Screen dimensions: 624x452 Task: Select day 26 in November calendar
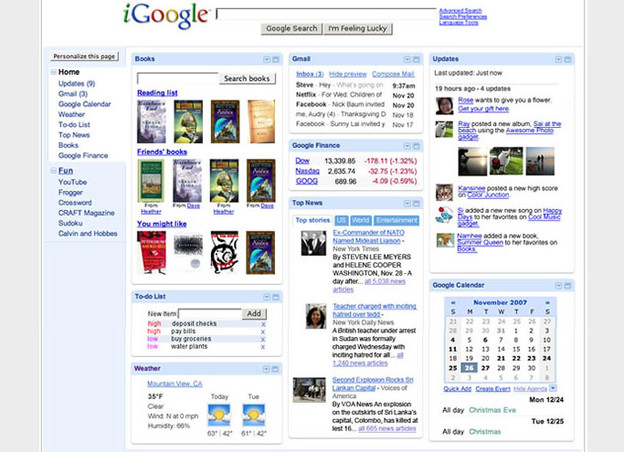[x=469, y=368]
